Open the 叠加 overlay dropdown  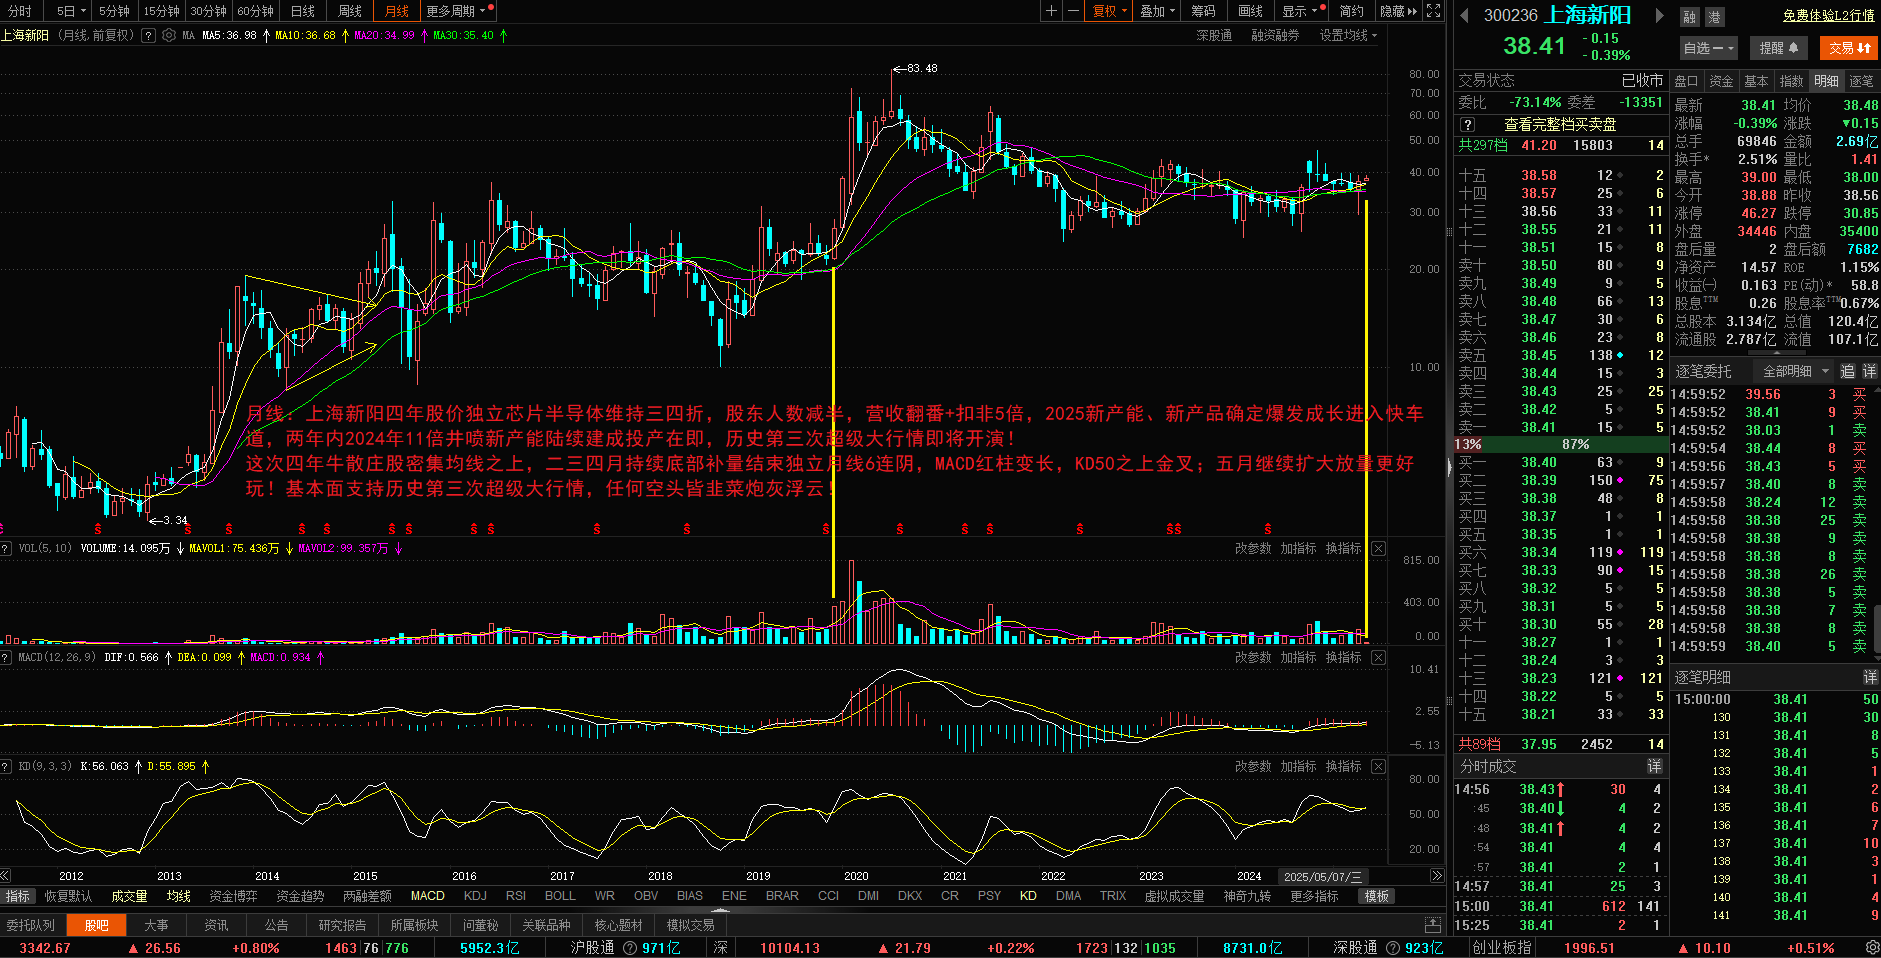click(x=1158, y=11)
